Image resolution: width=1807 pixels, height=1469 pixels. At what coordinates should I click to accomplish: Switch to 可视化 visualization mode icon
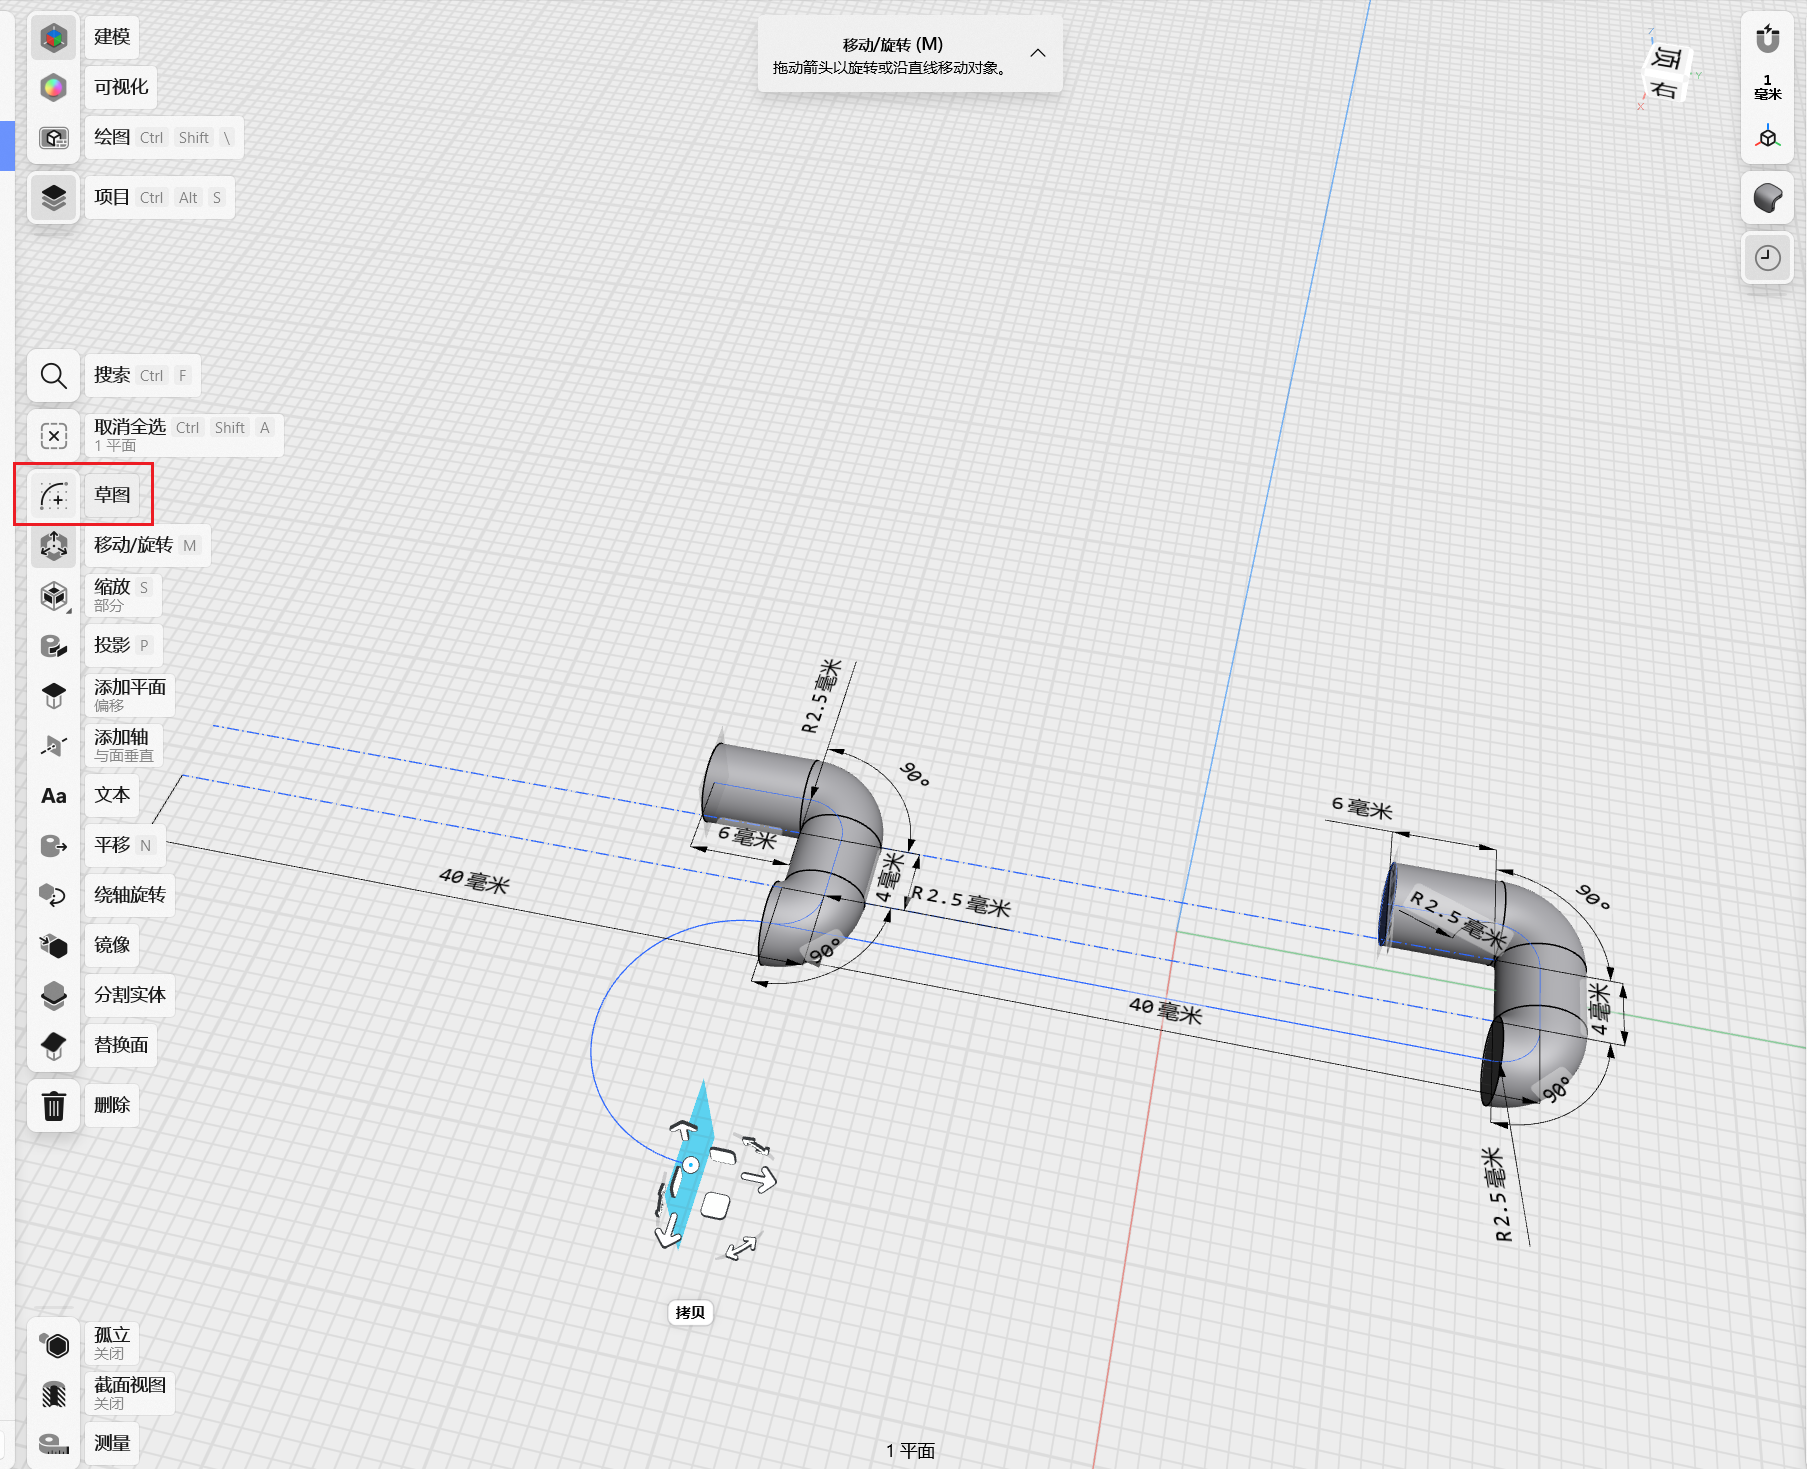pyautogui.click(x=54, y=88)
